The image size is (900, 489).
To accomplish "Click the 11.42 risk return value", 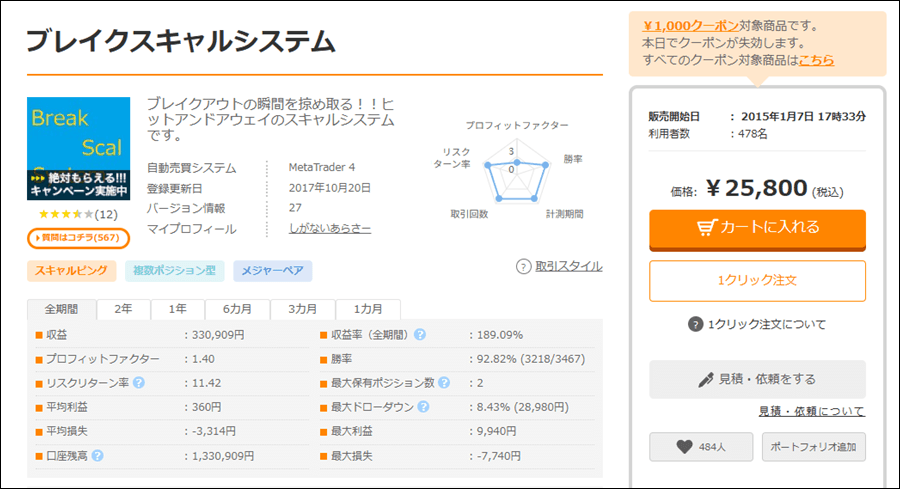I will (x=206, y=383).
